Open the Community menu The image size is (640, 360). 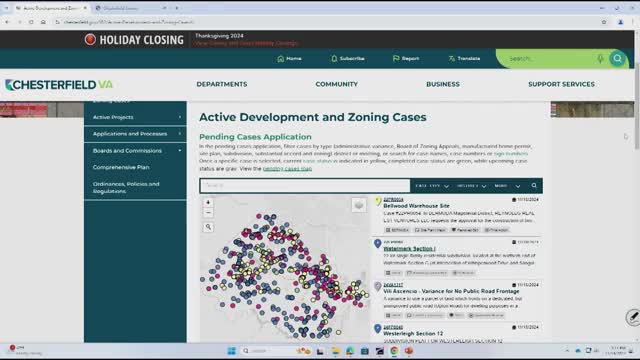click(x=336, y=84)
